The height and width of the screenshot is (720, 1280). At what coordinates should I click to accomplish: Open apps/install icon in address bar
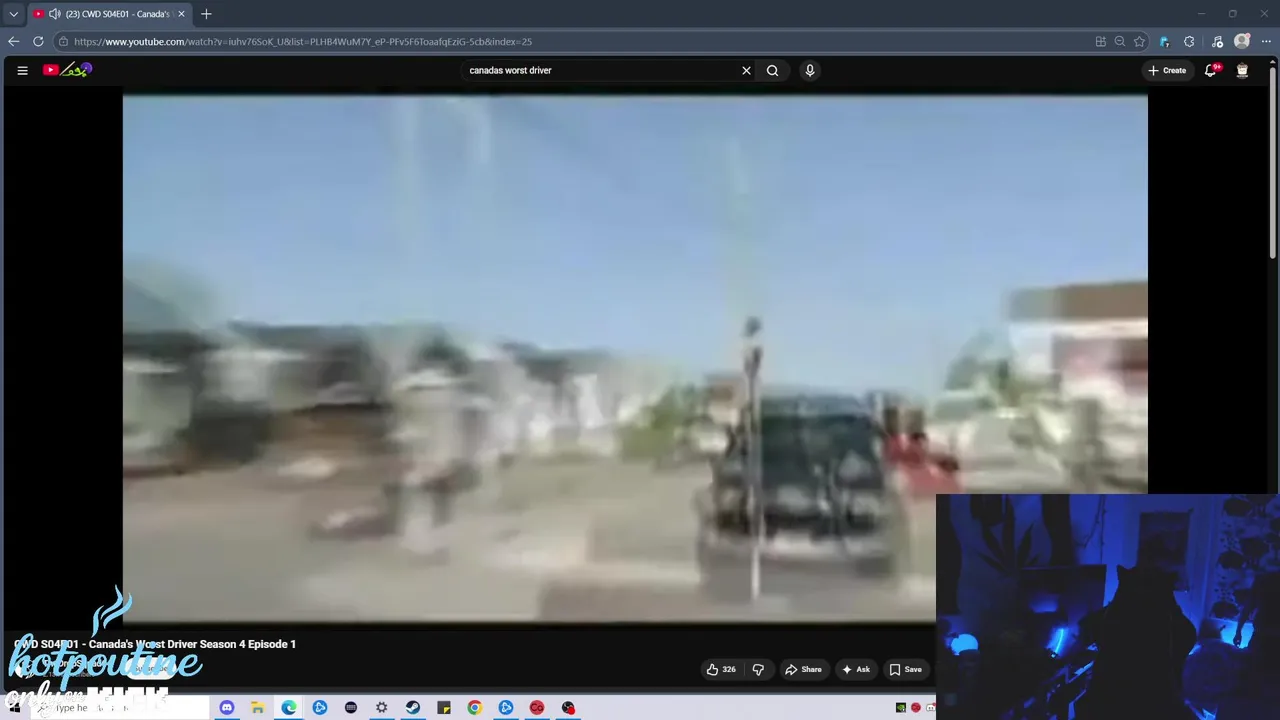point(1101,41)
